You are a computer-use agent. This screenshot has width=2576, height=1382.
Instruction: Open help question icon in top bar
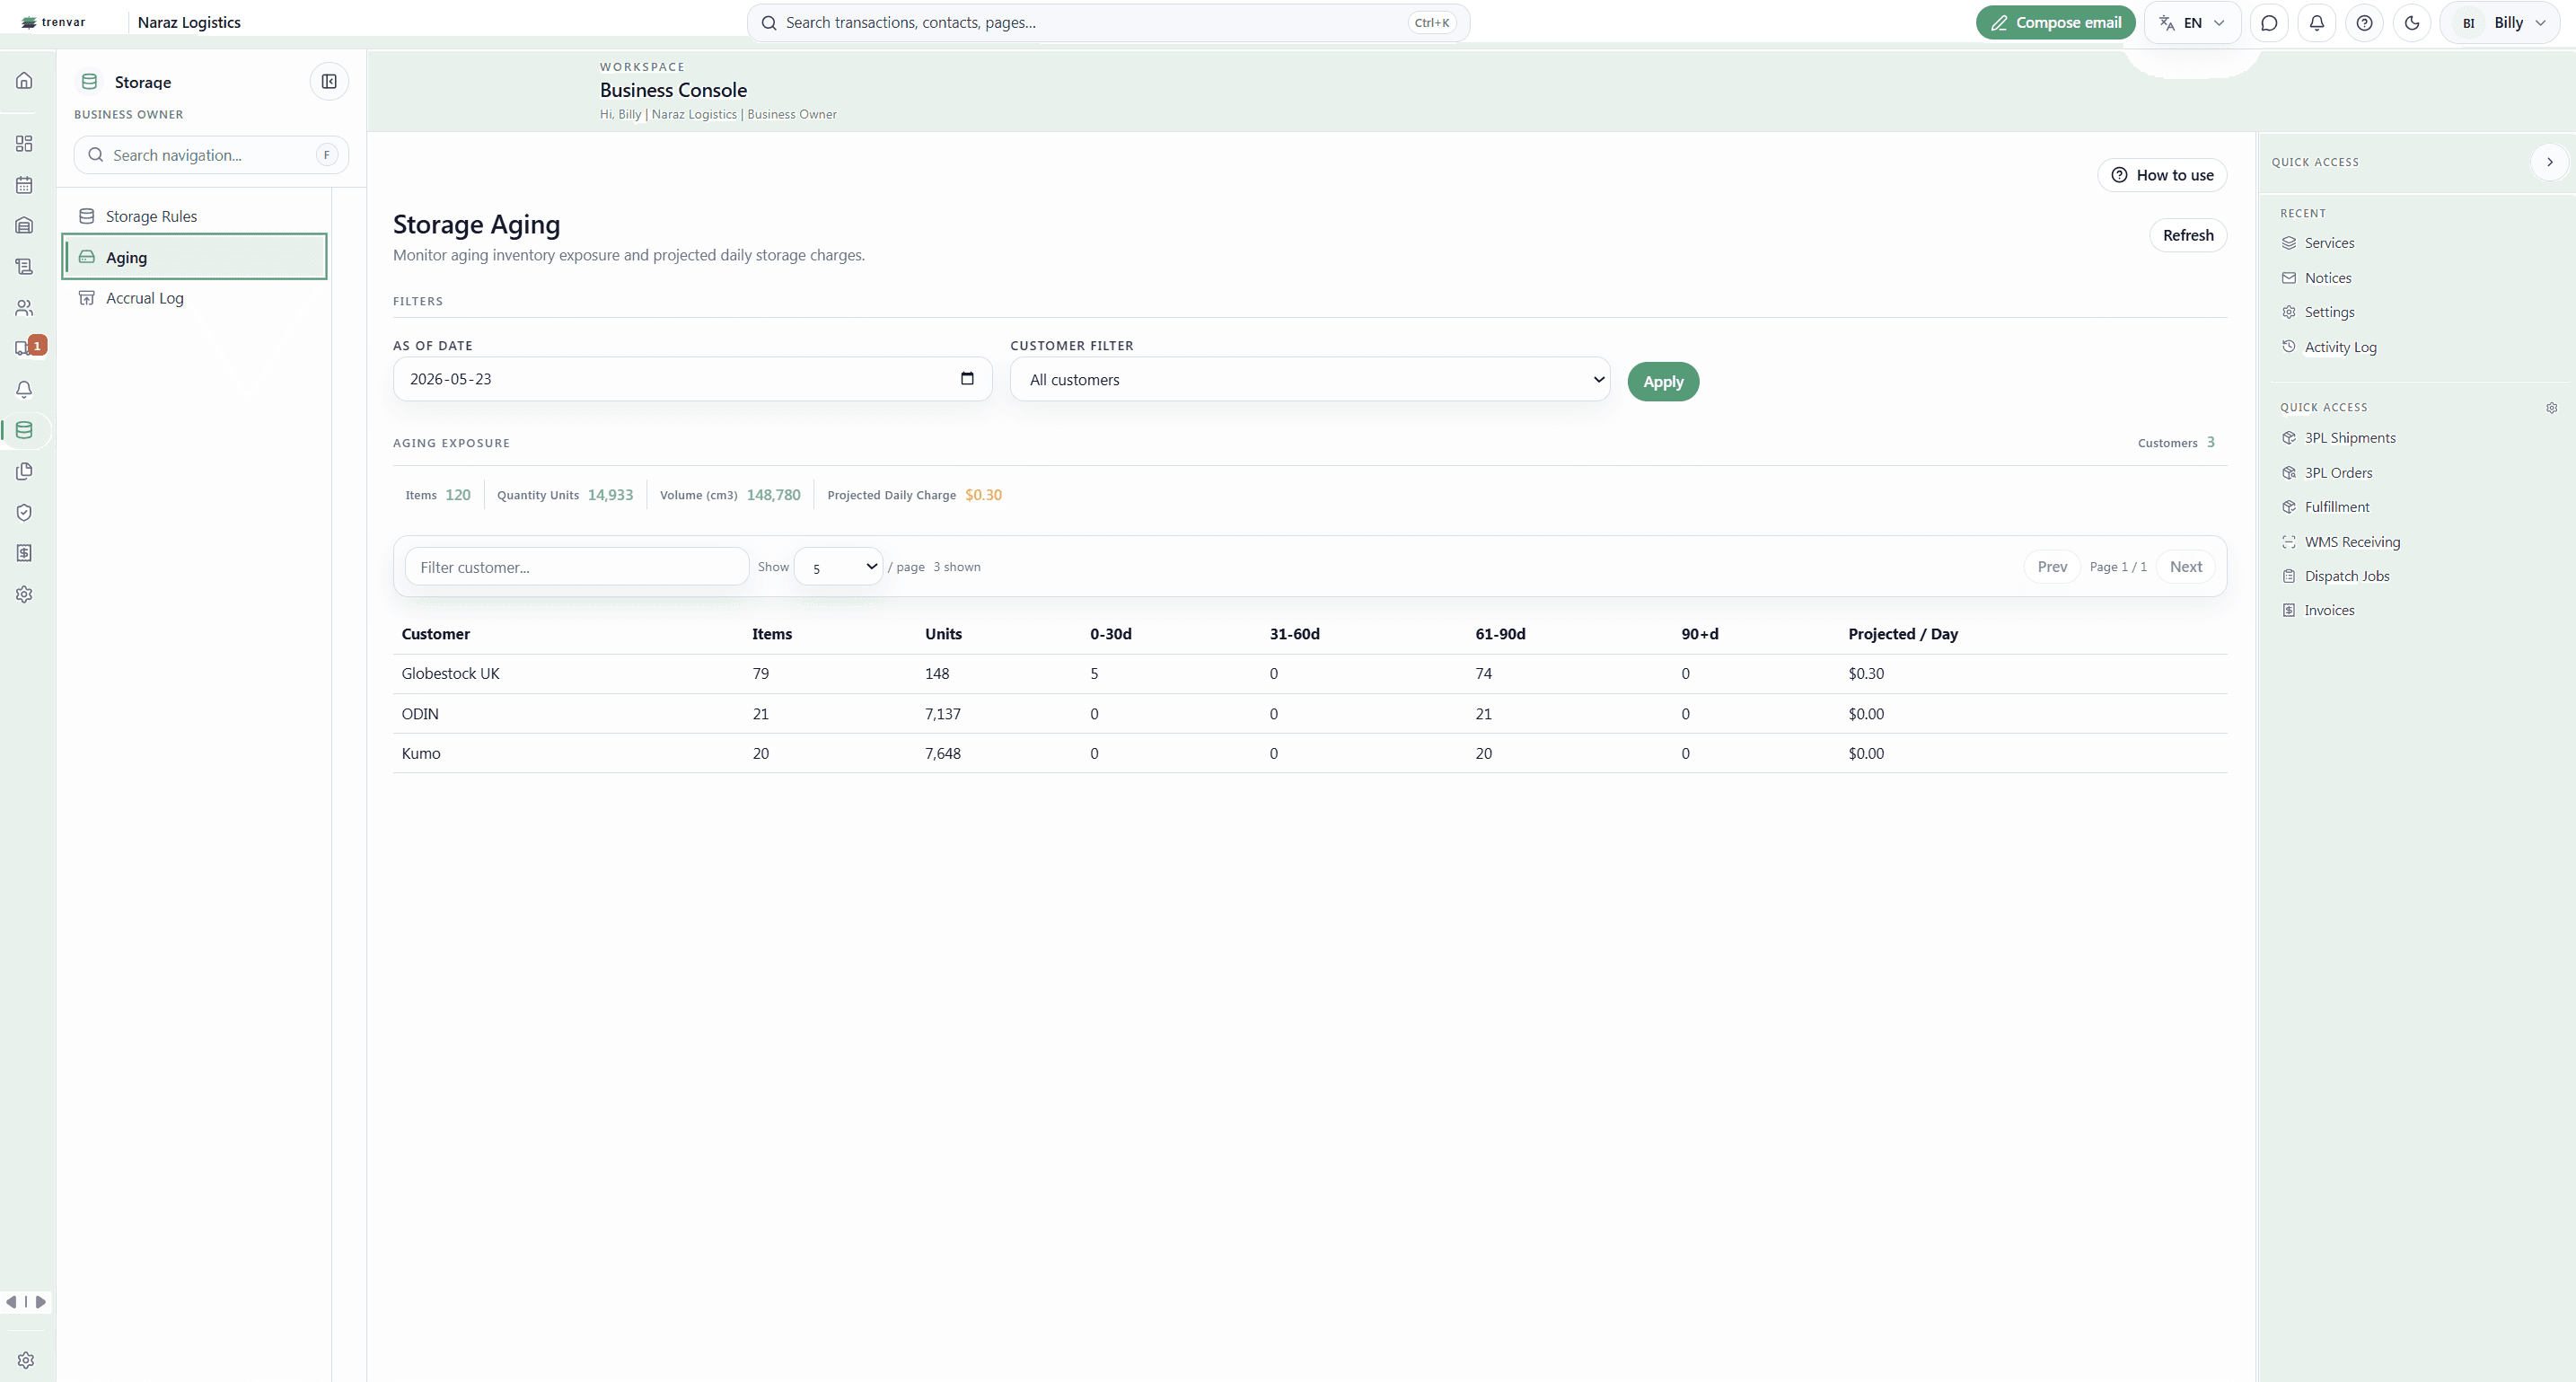tap(2364, 23)
